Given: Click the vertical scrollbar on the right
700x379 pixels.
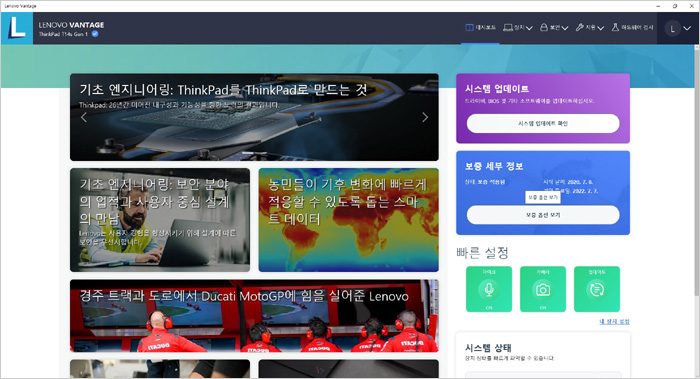Looking at the screenshot, I should [696, 170].
